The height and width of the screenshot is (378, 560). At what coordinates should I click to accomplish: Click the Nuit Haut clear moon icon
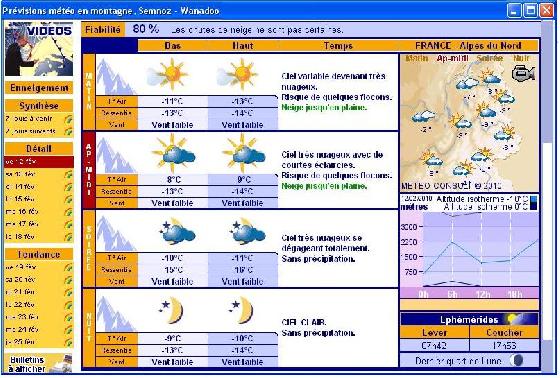pyautogui.click(x=241, y=310)
